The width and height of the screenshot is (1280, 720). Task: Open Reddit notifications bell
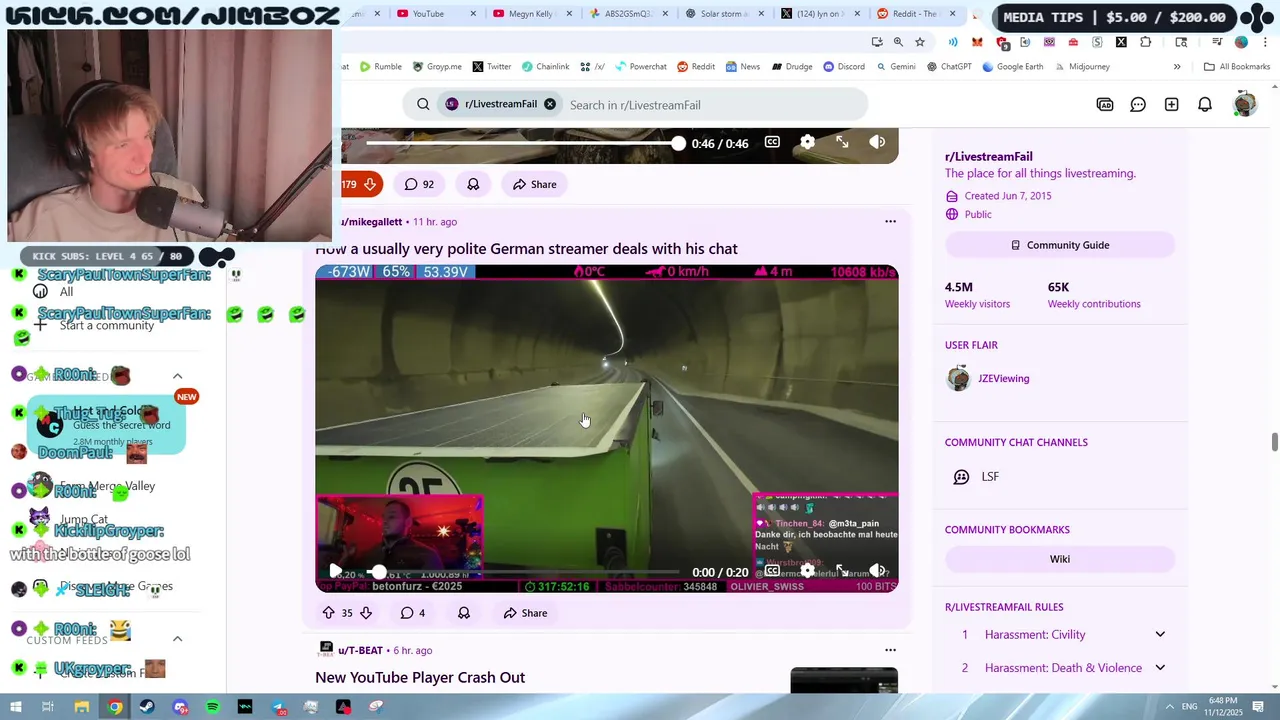point(1205,105)
